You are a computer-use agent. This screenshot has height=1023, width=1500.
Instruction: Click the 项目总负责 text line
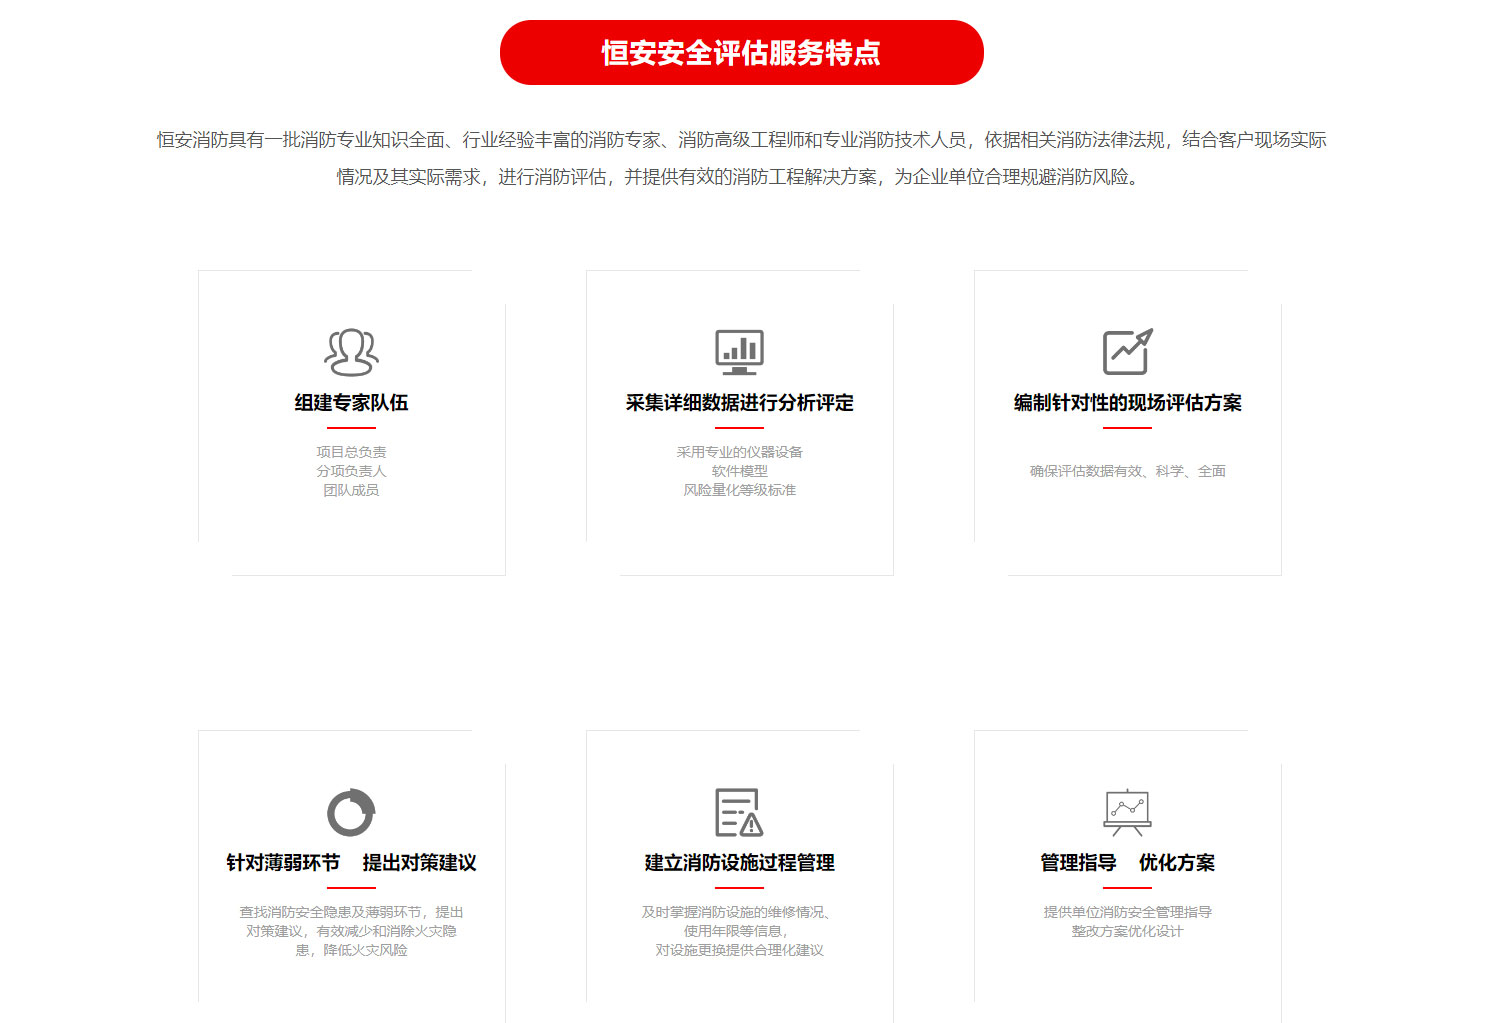tap(351, 452)
